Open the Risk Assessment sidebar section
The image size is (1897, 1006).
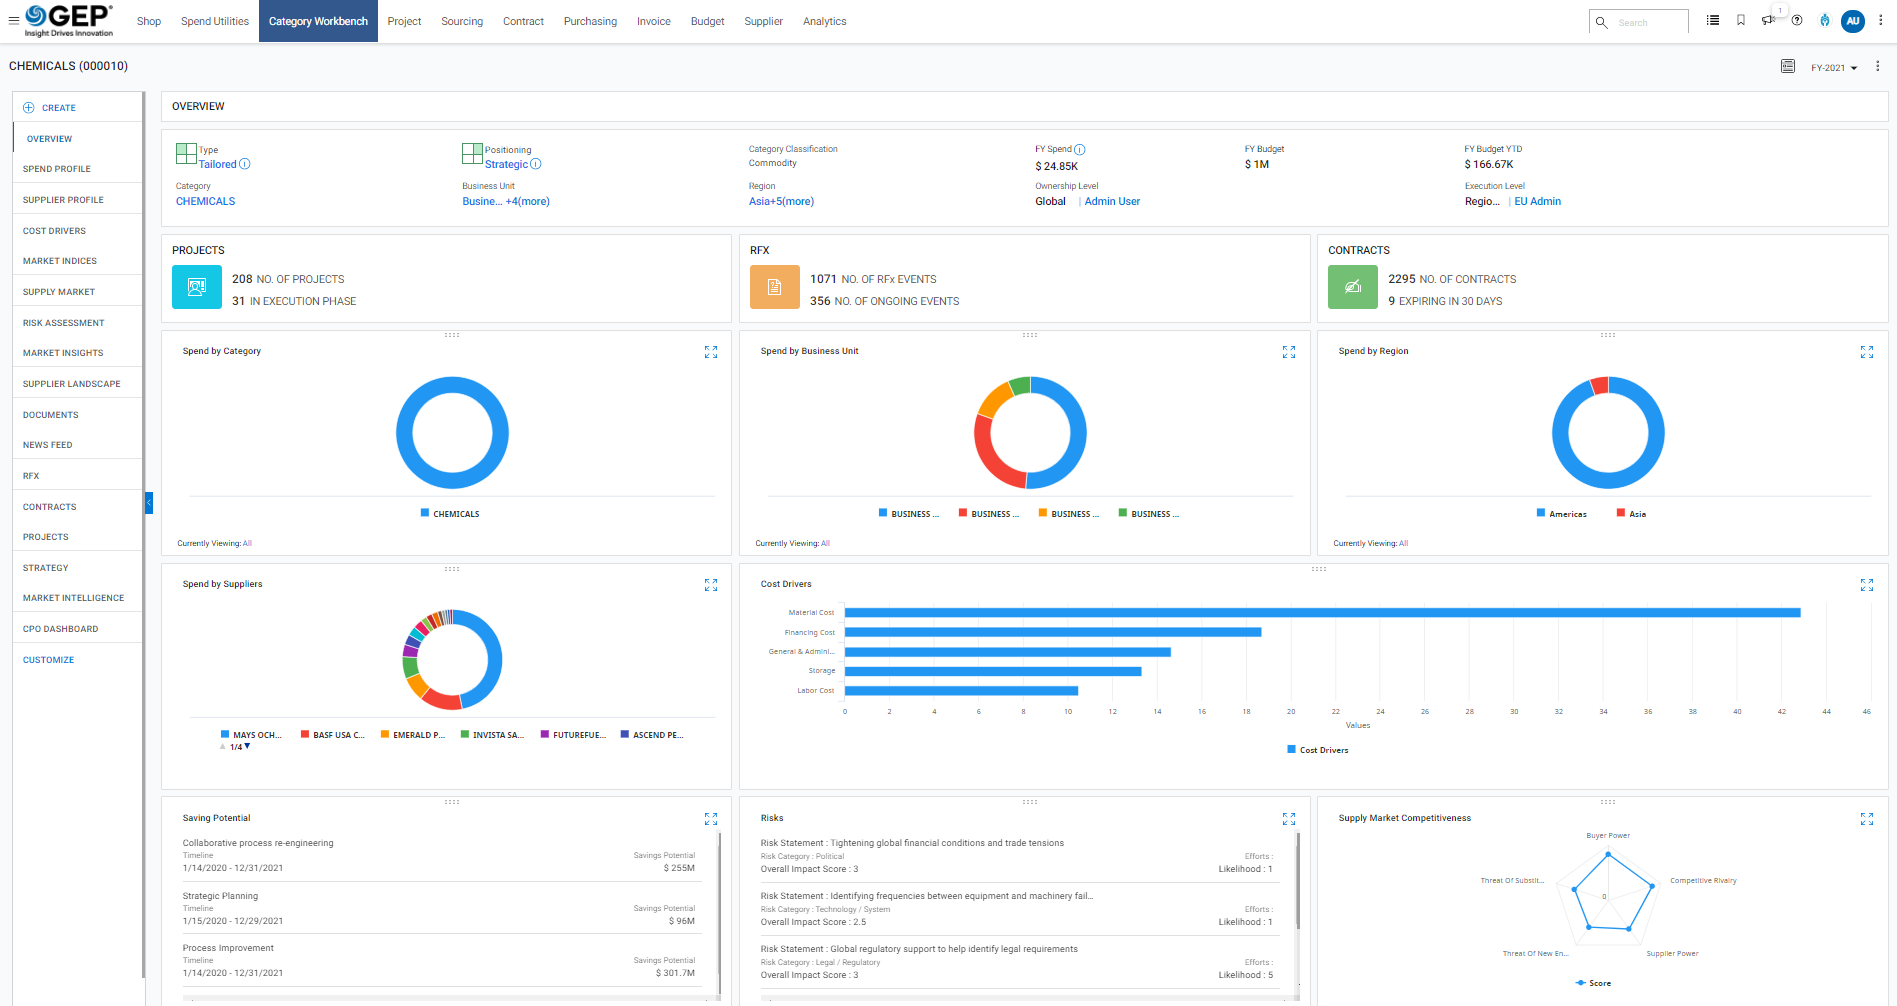[64, 323]
